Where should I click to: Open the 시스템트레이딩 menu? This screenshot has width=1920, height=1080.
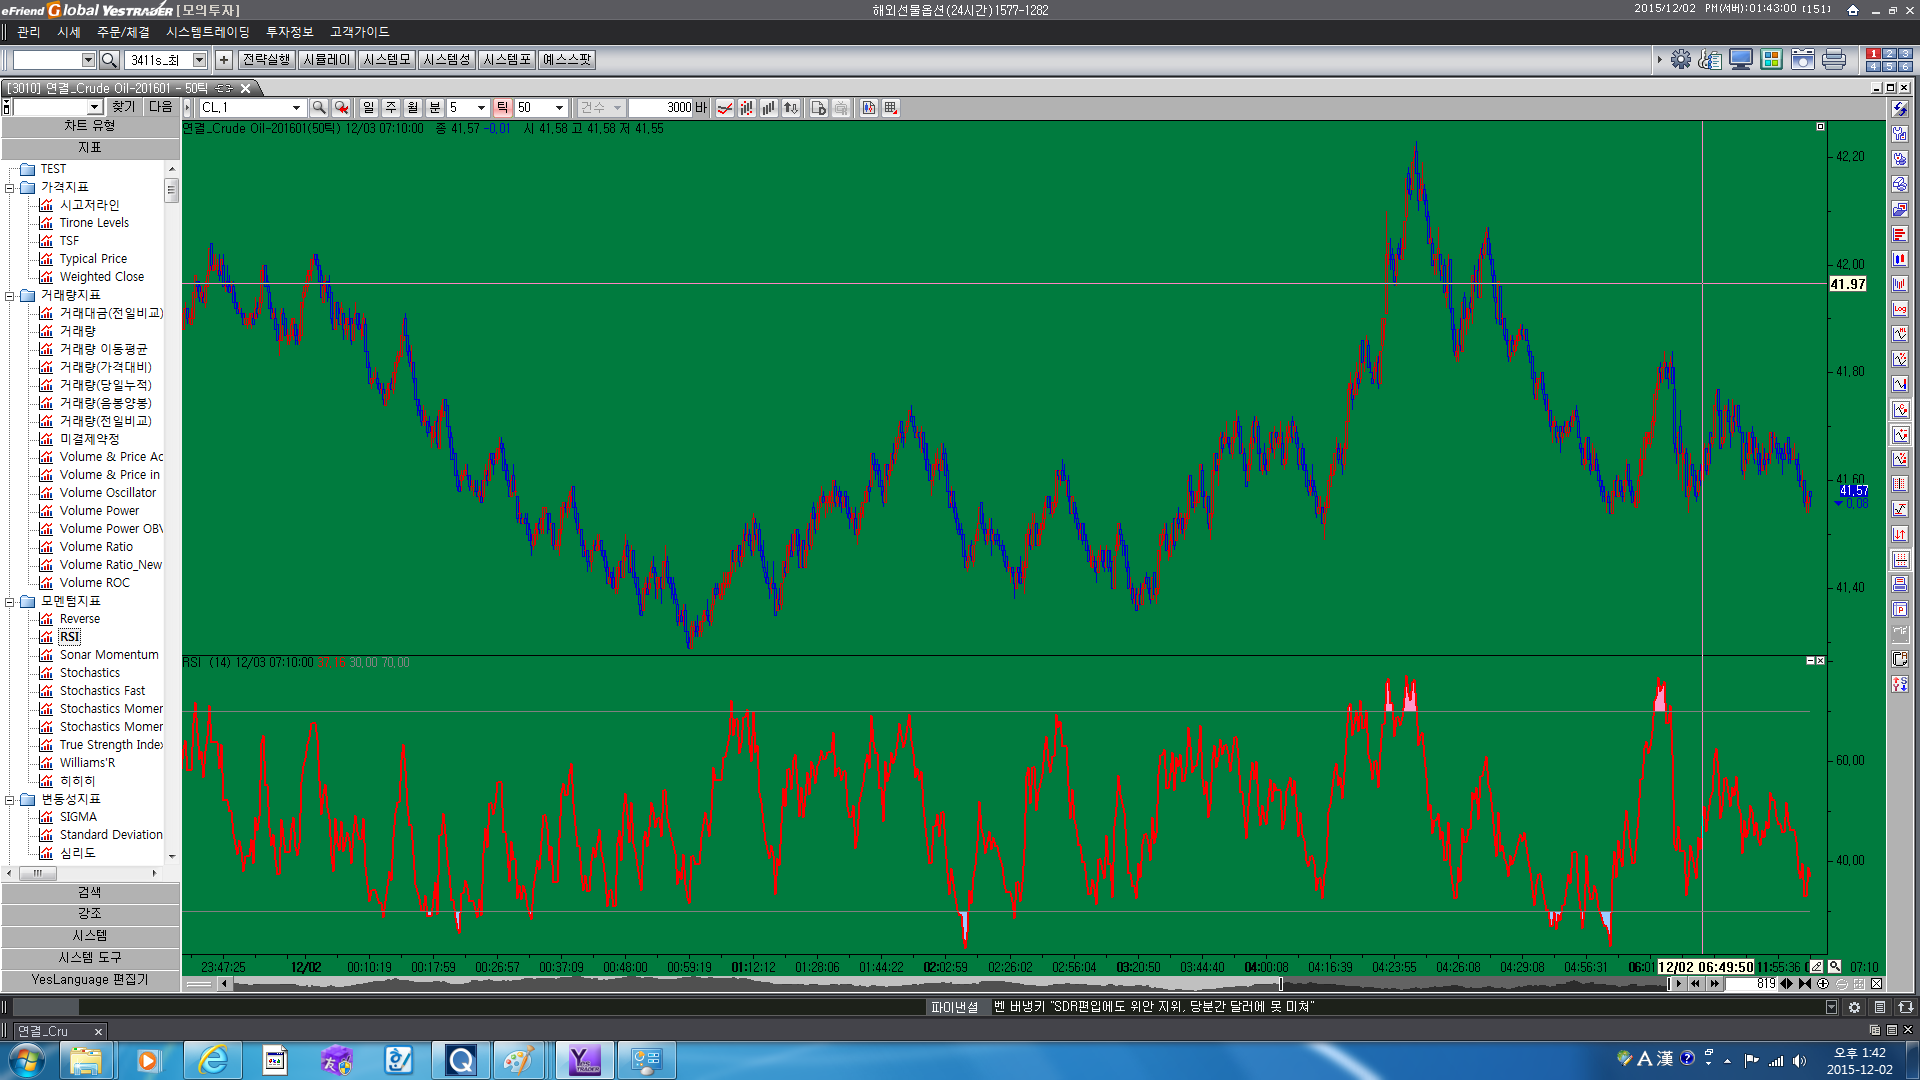click(208, 32)
